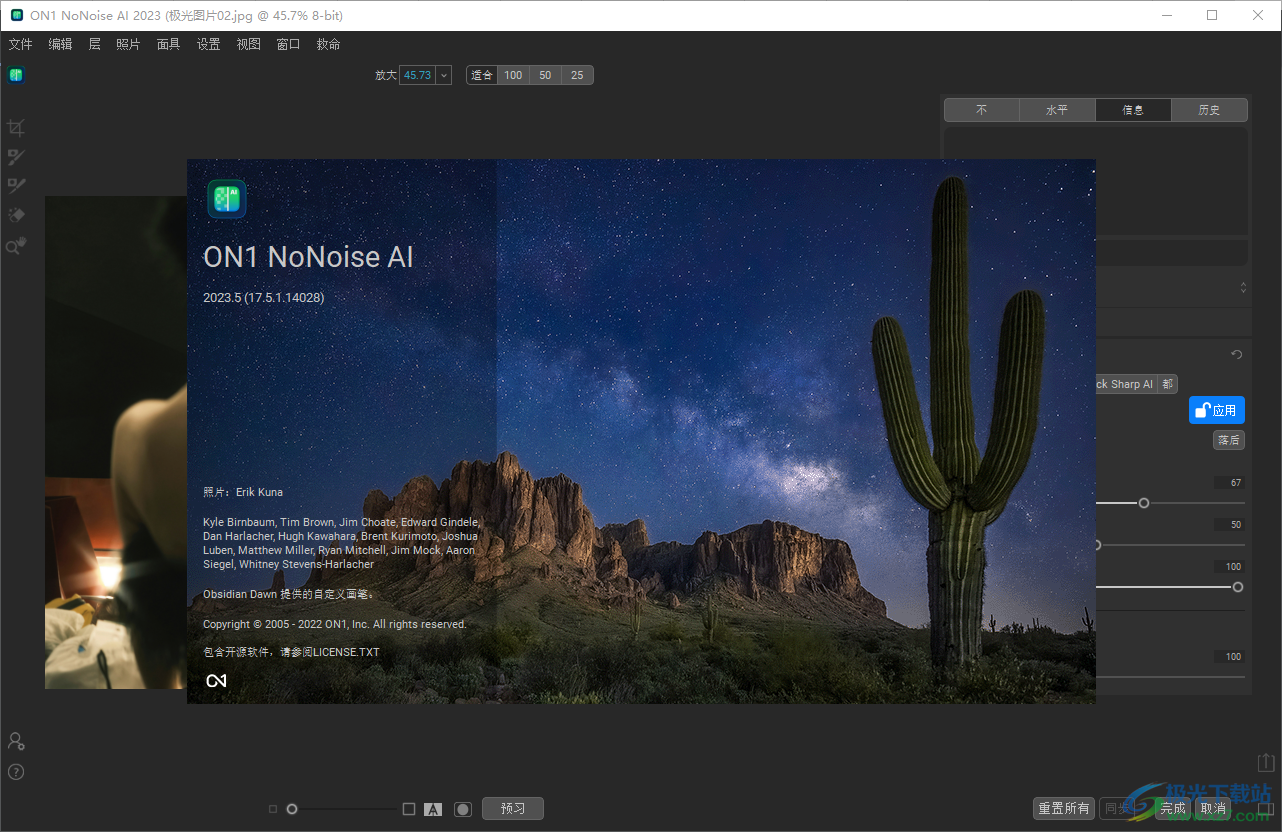Image resolution: width=1282 pixels, height=832 pixels.
Task: Click the export share icon
Action: pos(1265,763)
